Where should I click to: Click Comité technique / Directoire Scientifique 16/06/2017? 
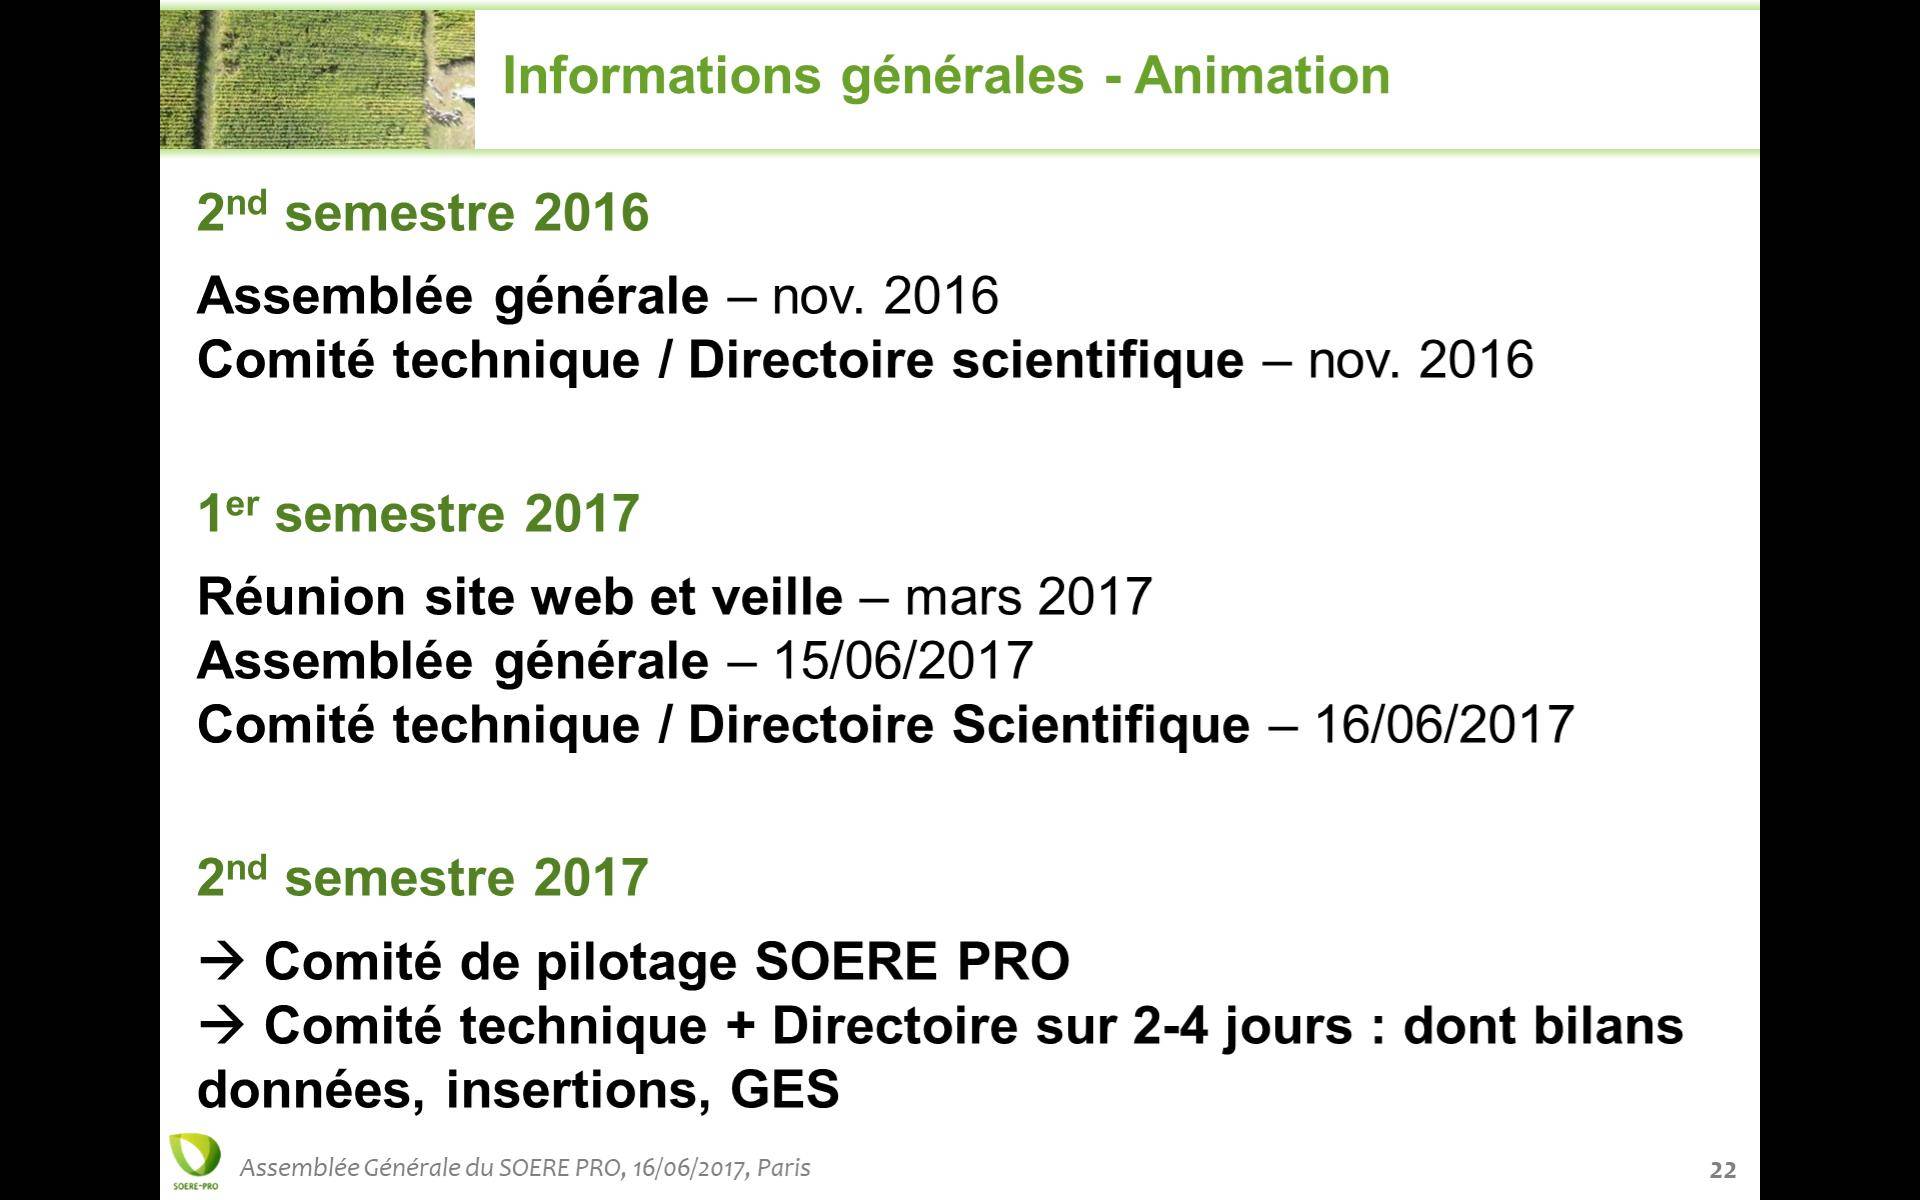tap(886, 725)
